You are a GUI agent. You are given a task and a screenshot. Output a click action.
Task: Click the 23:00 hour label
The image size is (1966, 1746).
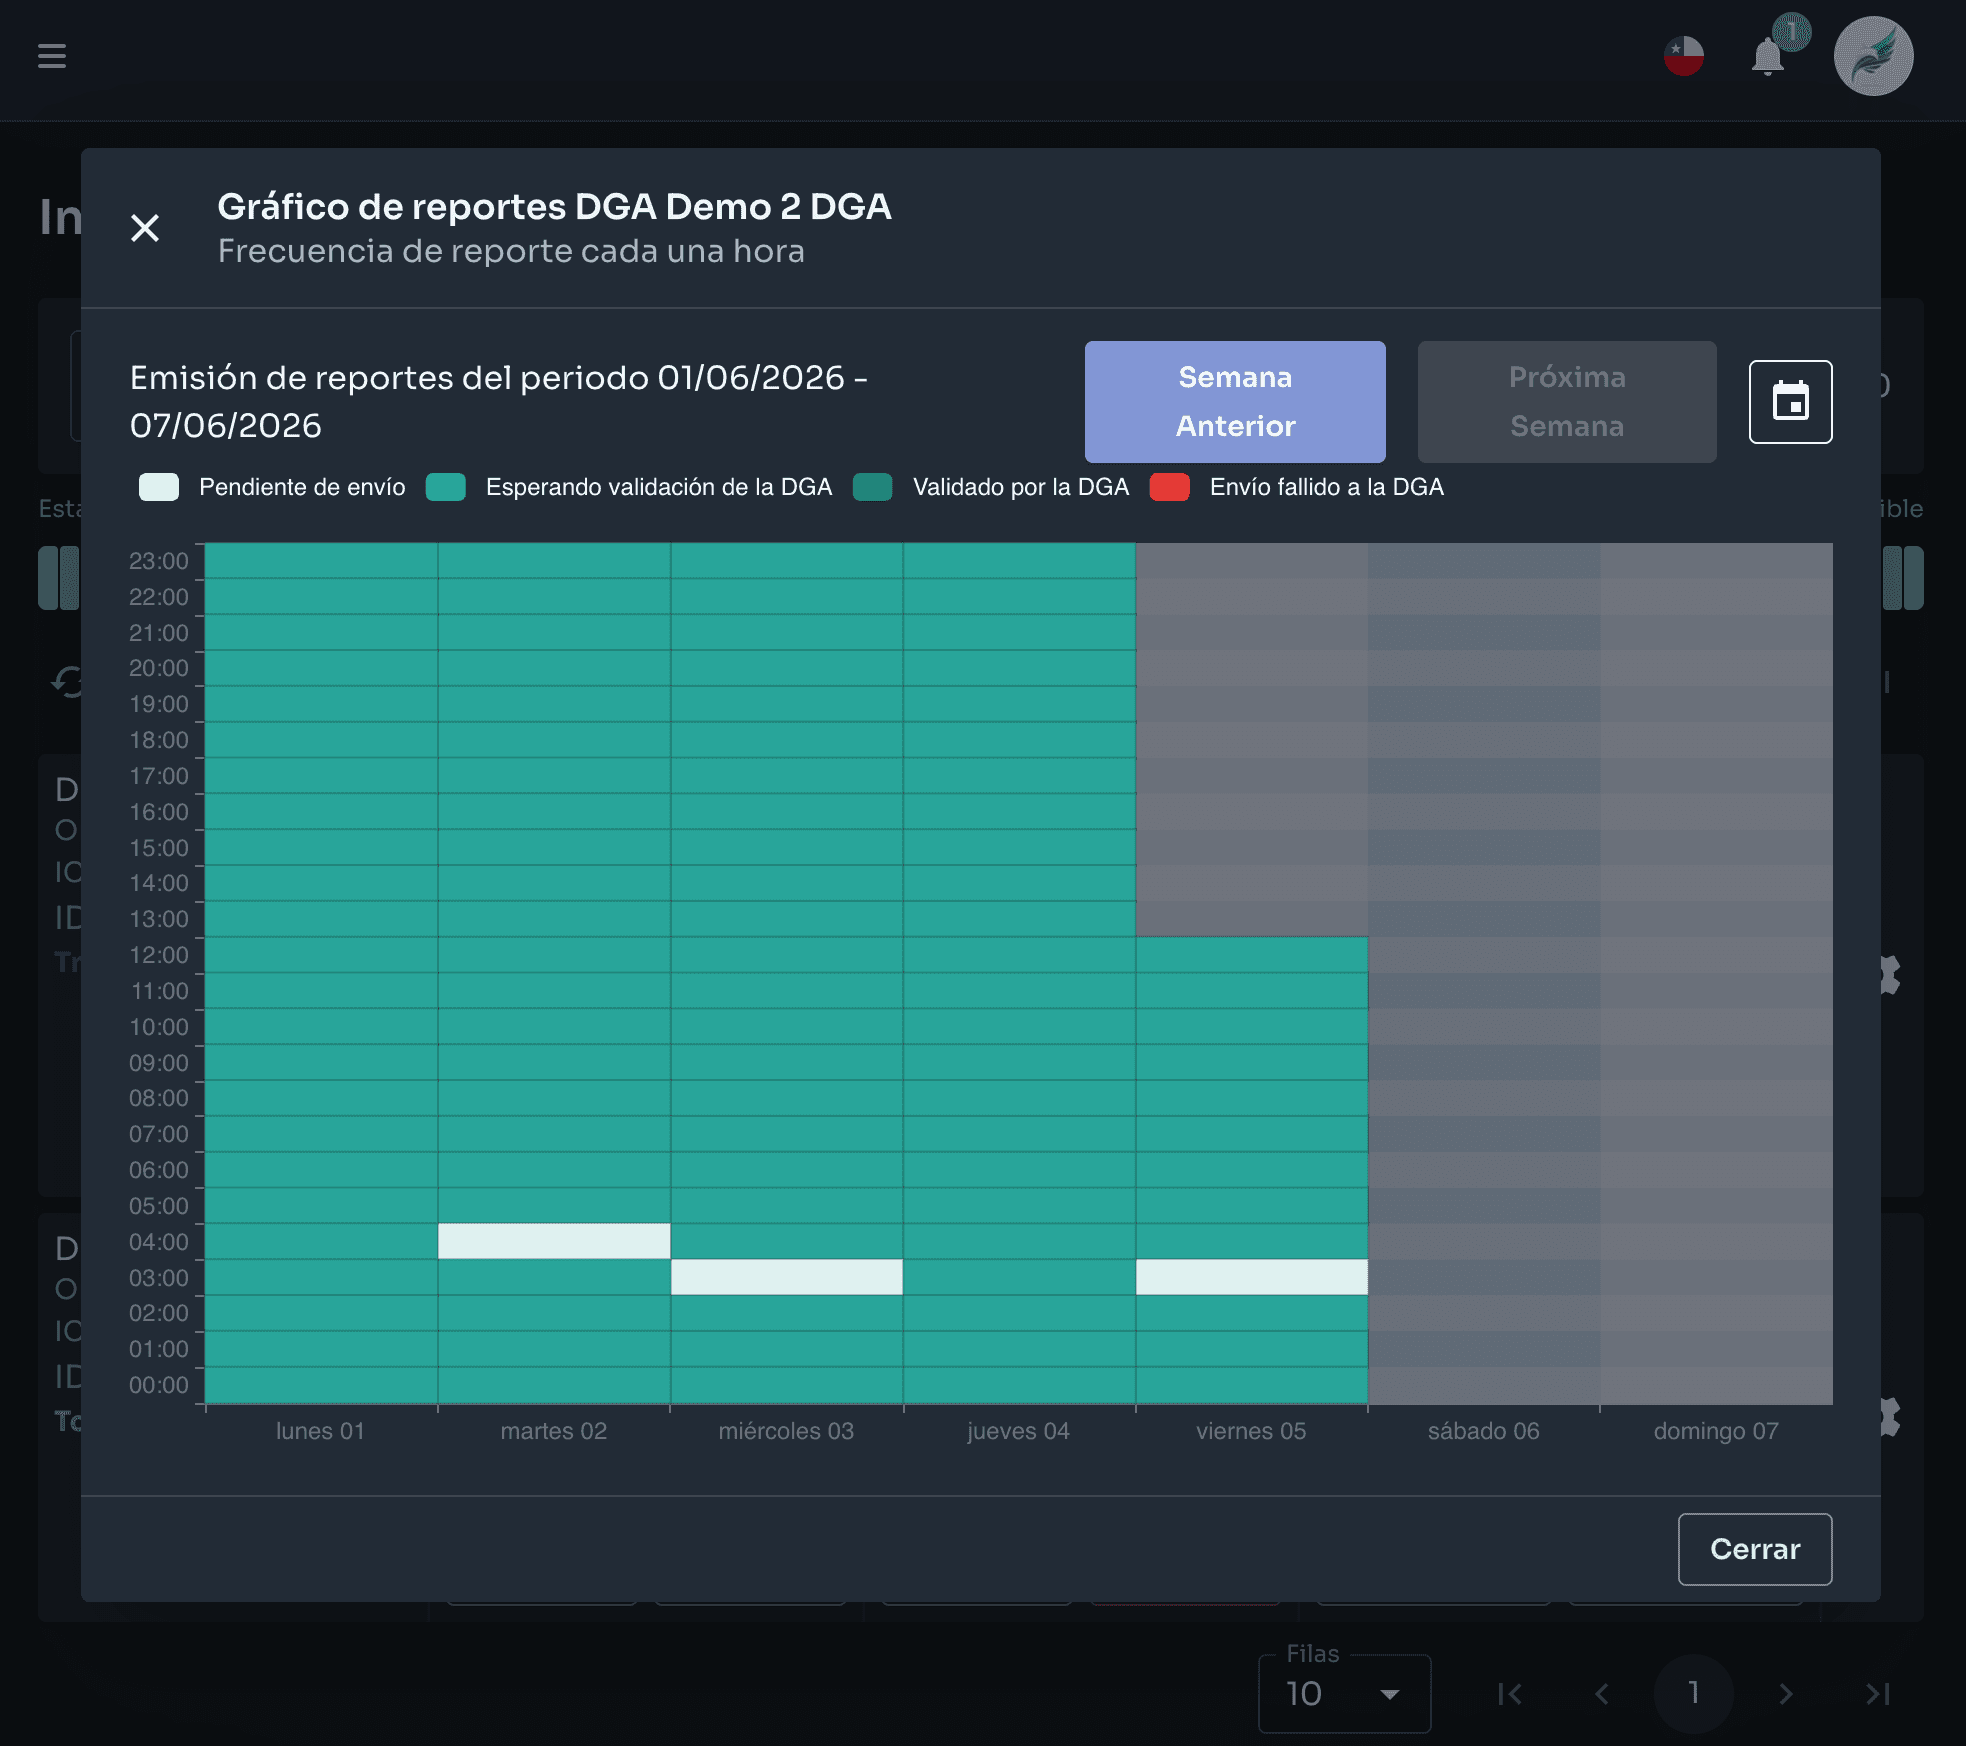click(159, 561)
